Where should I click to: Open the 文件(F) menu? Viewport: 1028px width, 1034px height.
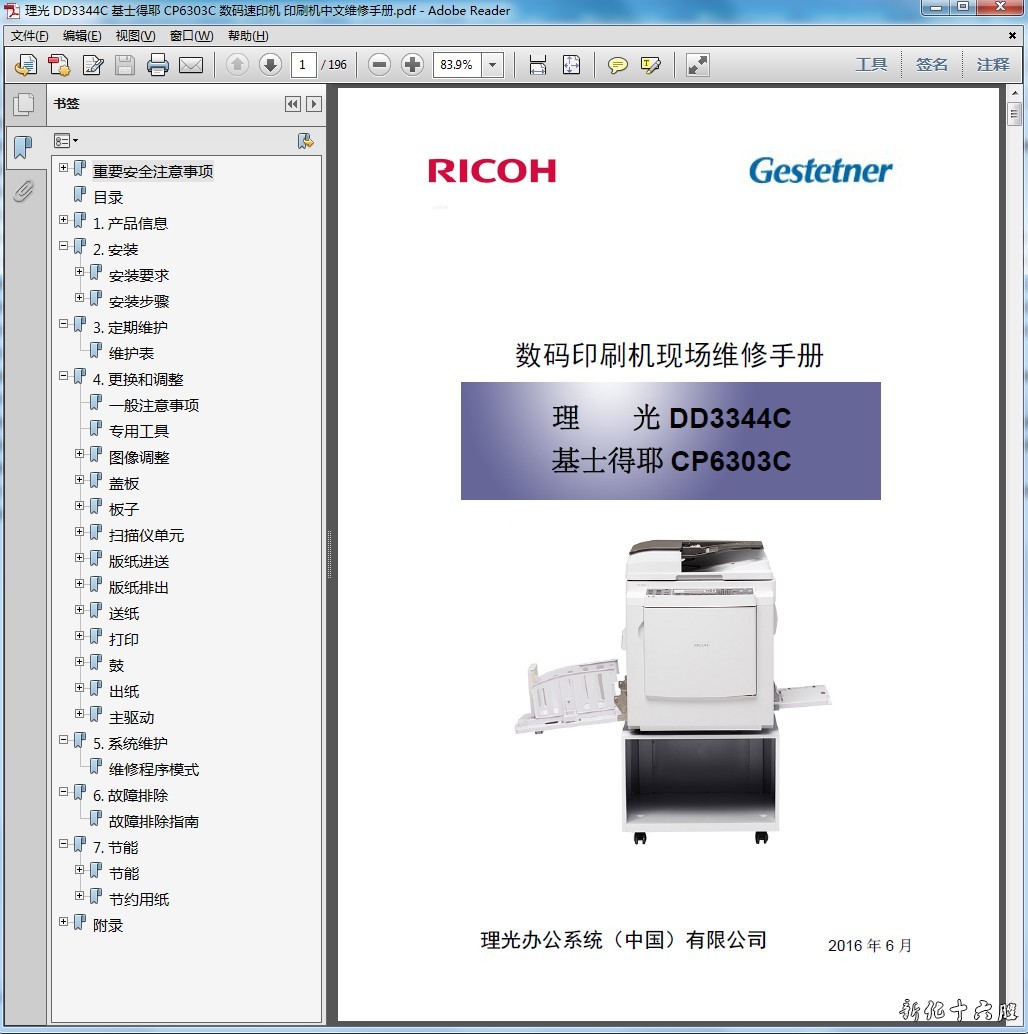point(30,36)
